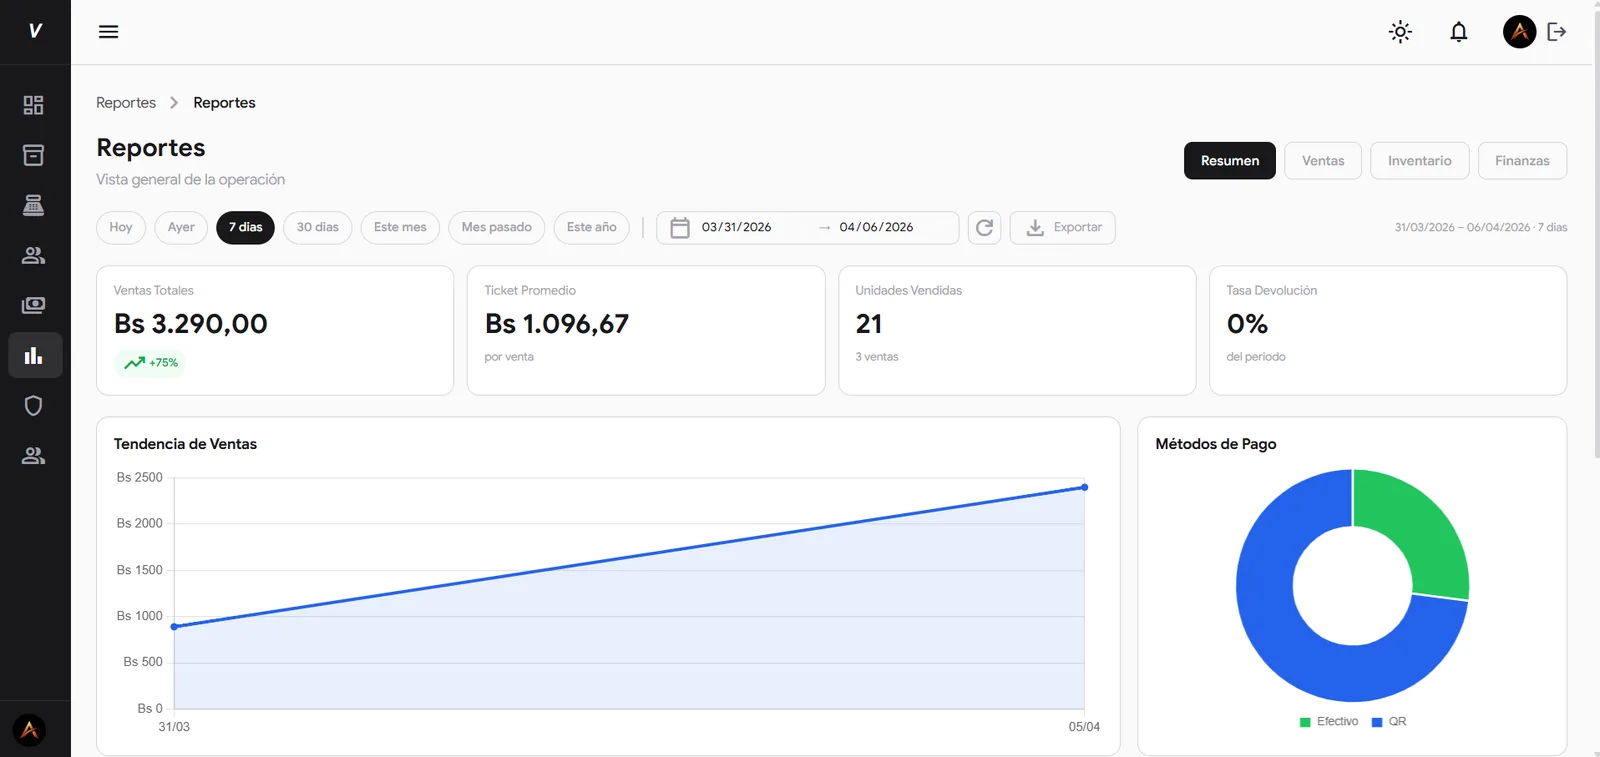1600x757 pixels.
Task: Open the user avatar in the header
Action: click(1519, 32)
